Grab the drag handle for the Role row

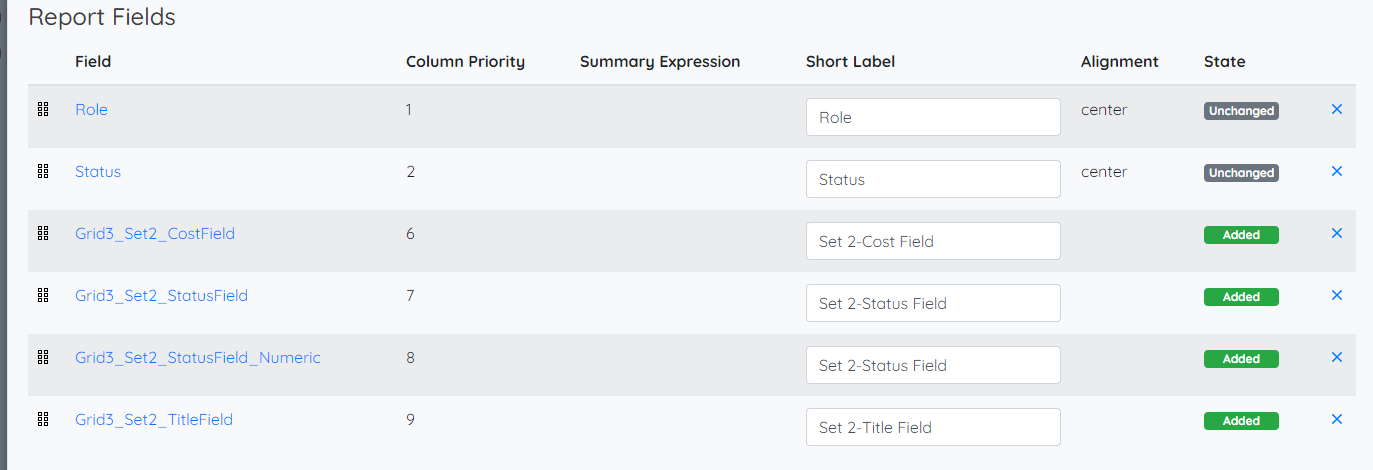point(43,110)
